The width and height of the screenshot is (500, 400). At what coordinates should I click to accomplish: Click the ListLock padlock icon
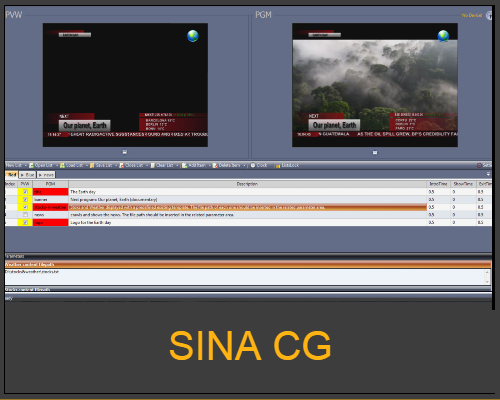click(278, 166)
